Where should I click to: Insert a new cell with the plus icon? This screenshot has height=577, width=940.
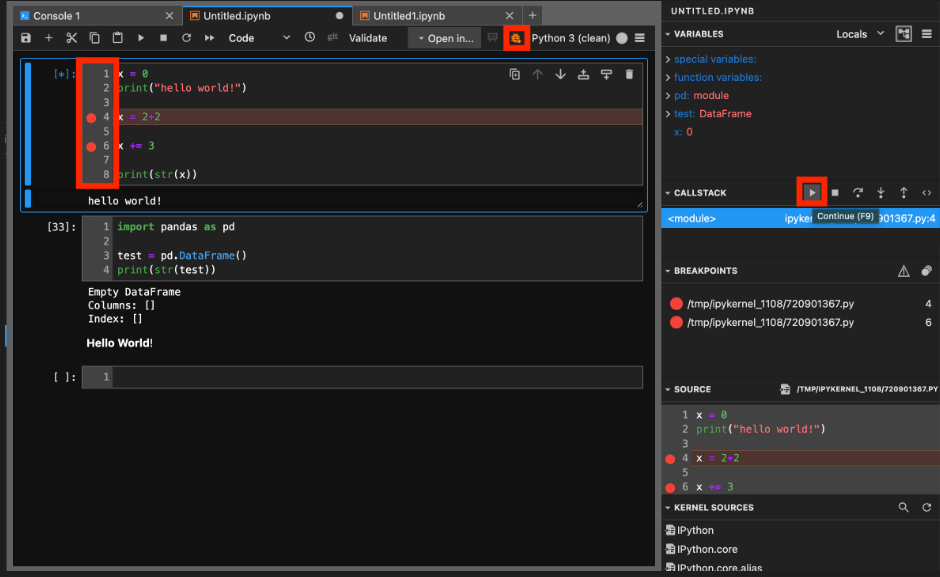tap(49, 38)
